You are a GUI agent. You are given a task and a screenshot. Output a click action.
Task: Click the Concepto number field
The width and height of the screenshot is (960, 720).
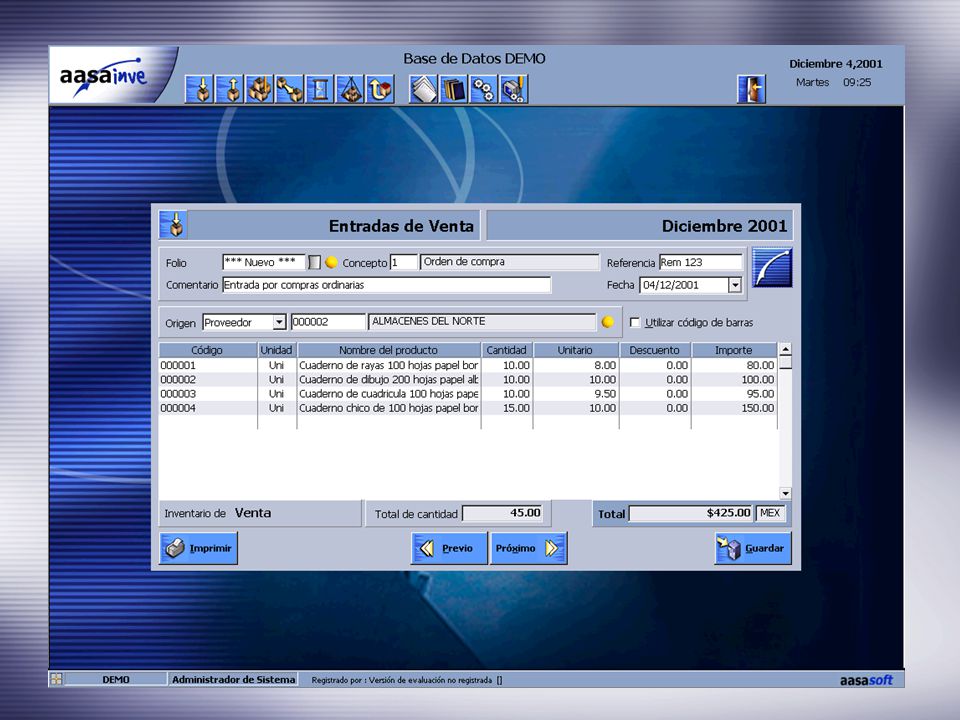point(403,262)
